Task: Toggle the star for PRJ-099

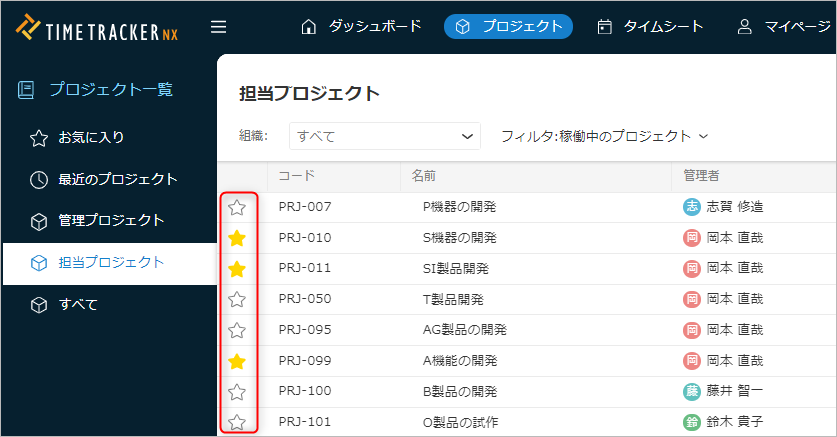Action: point(237,361)
